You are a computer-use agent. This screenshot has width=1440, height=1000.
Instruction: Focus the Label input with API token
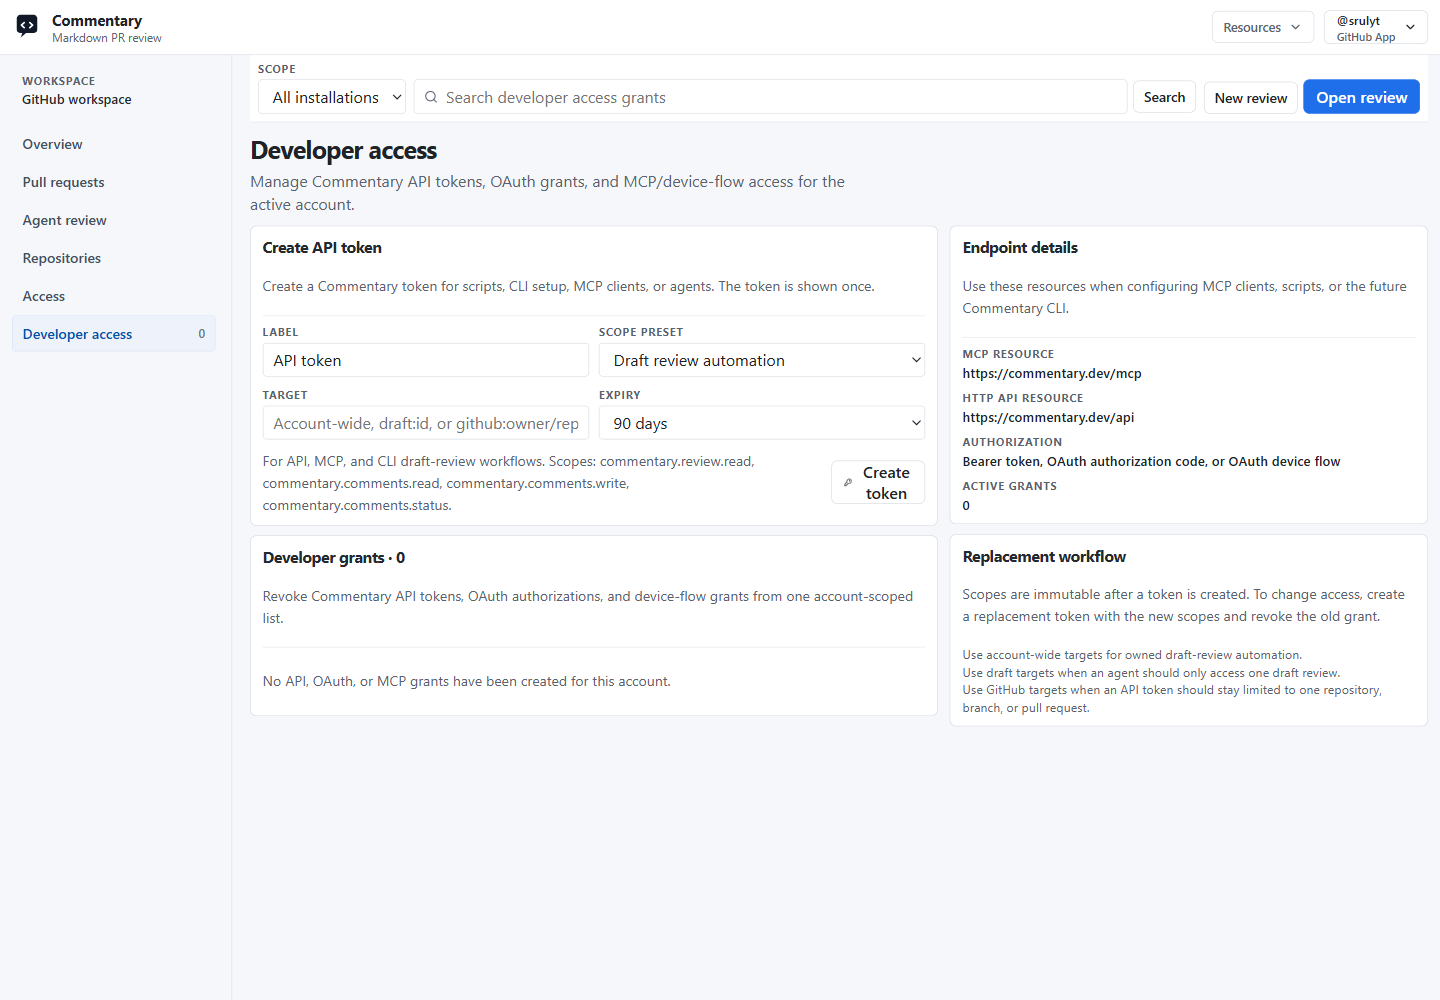click(x=426, y=360)
